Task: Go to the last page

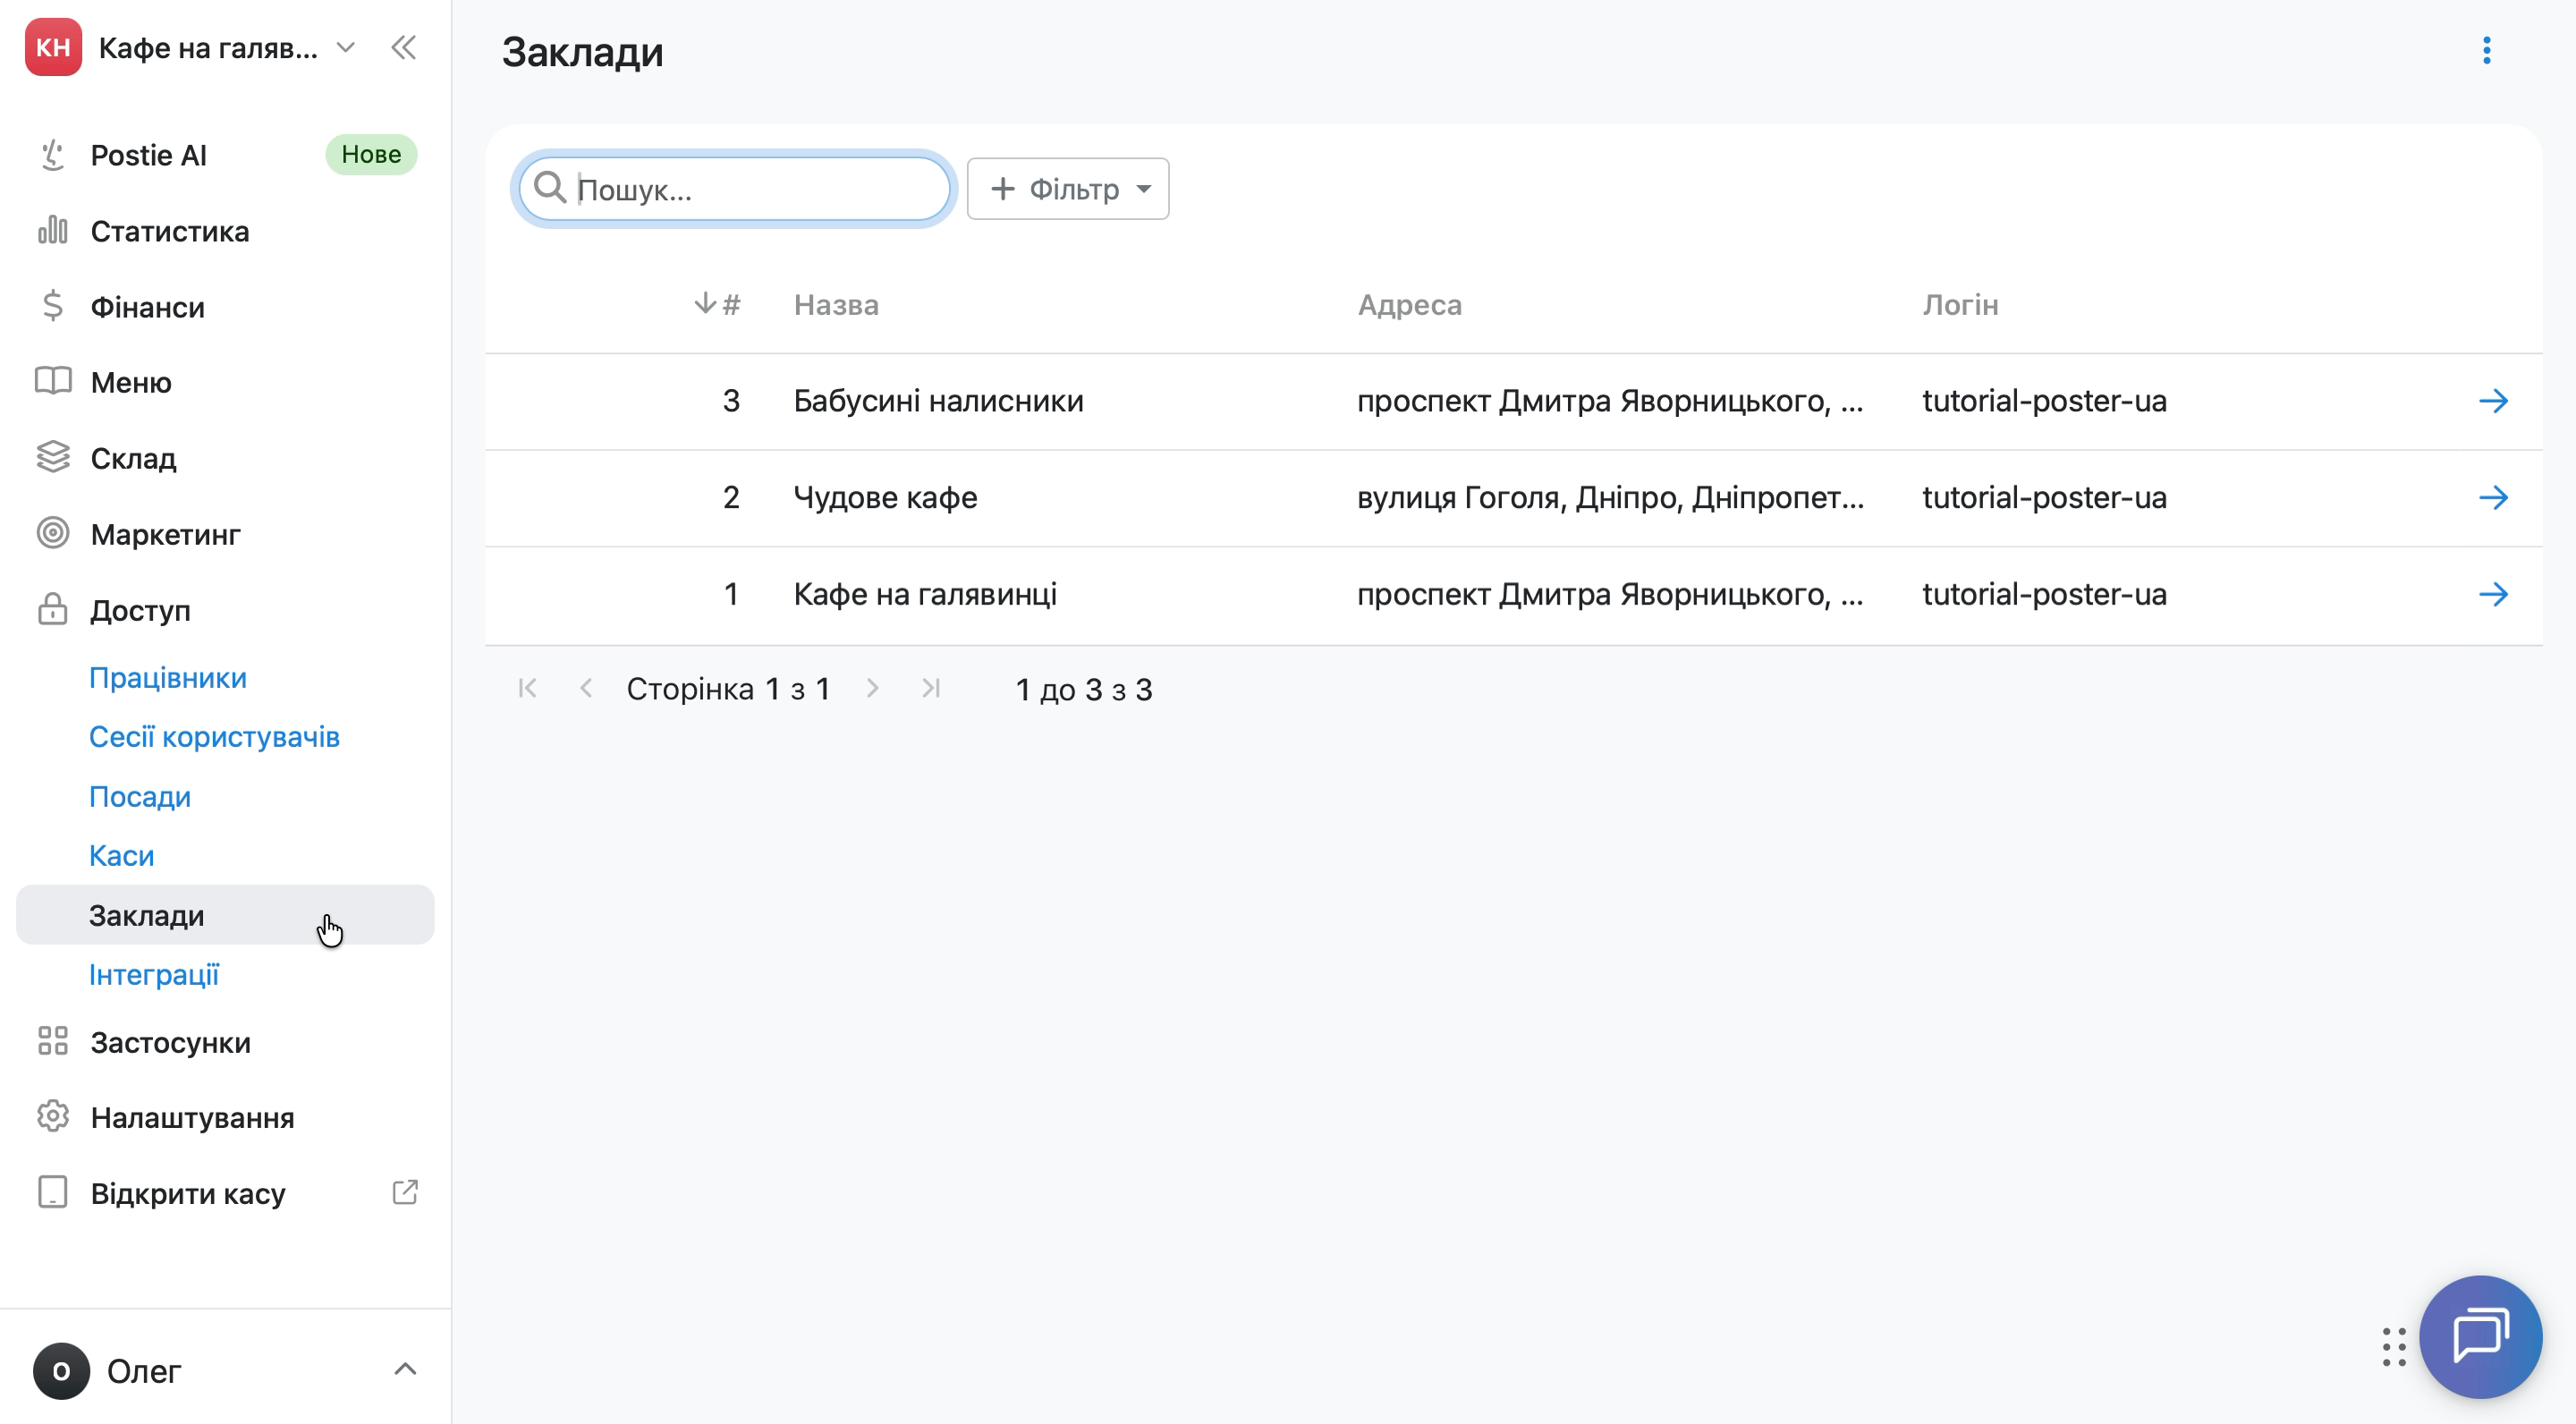Action: (x=931, y=688)
